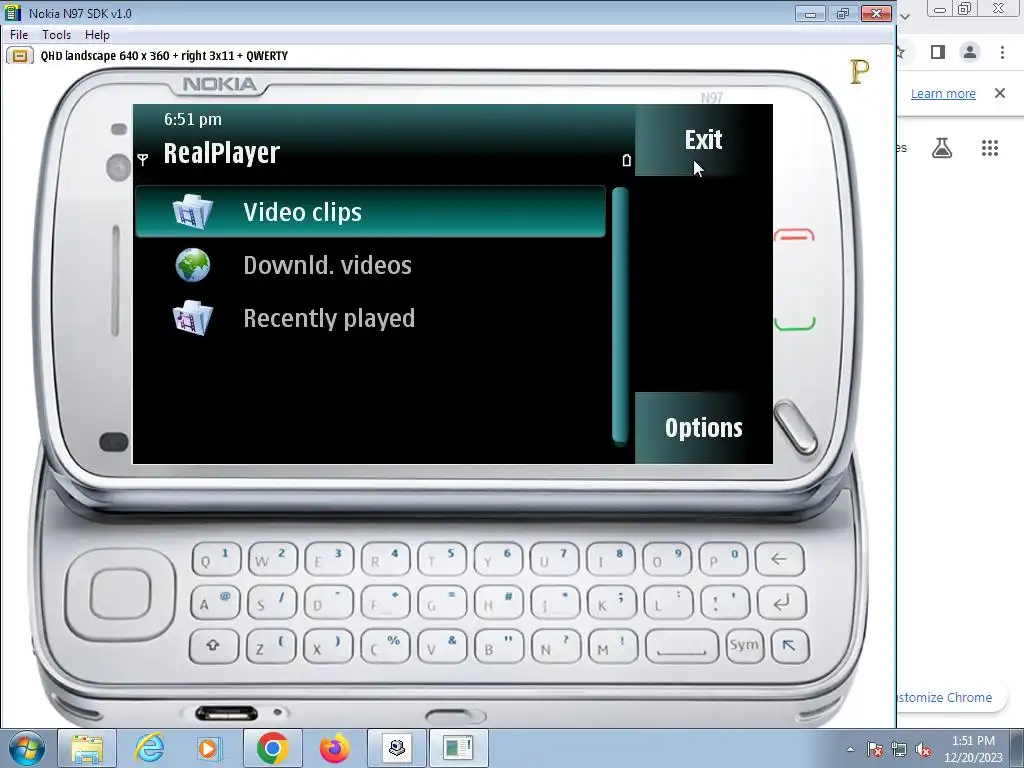Image resolution: width=1024 pixels, height=768 pixels.
Task: Click the 6:51 pm clock text
Action: (x=193, y=120)
